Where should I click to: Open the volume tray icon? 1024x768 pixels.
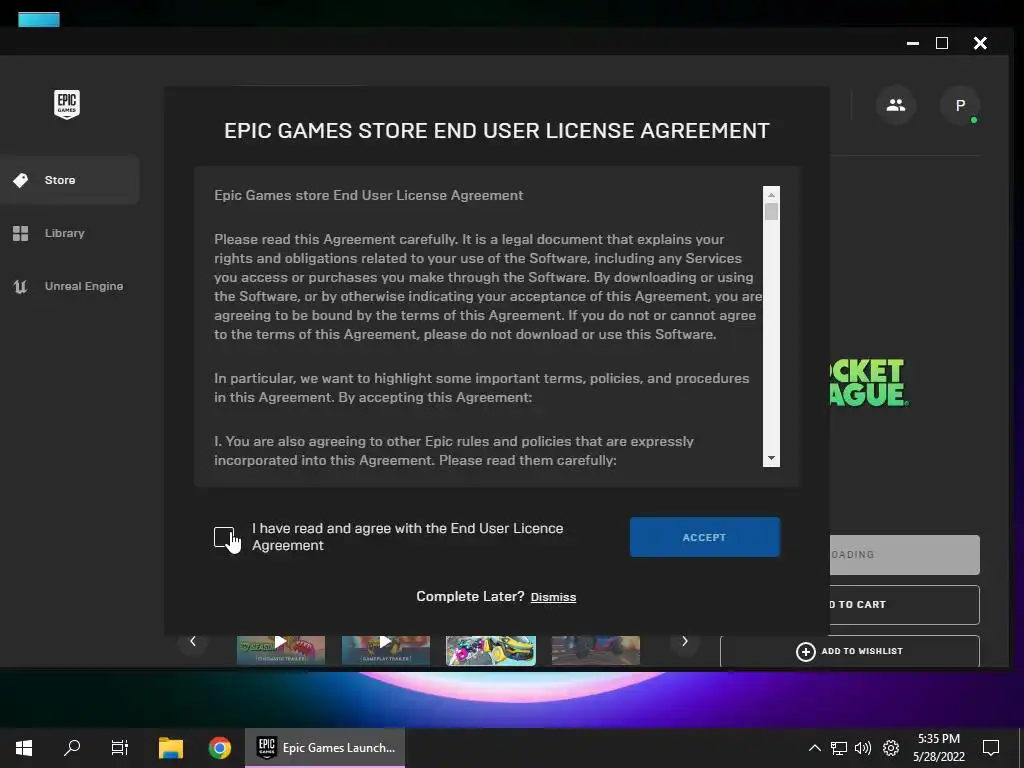pos(863,748)
